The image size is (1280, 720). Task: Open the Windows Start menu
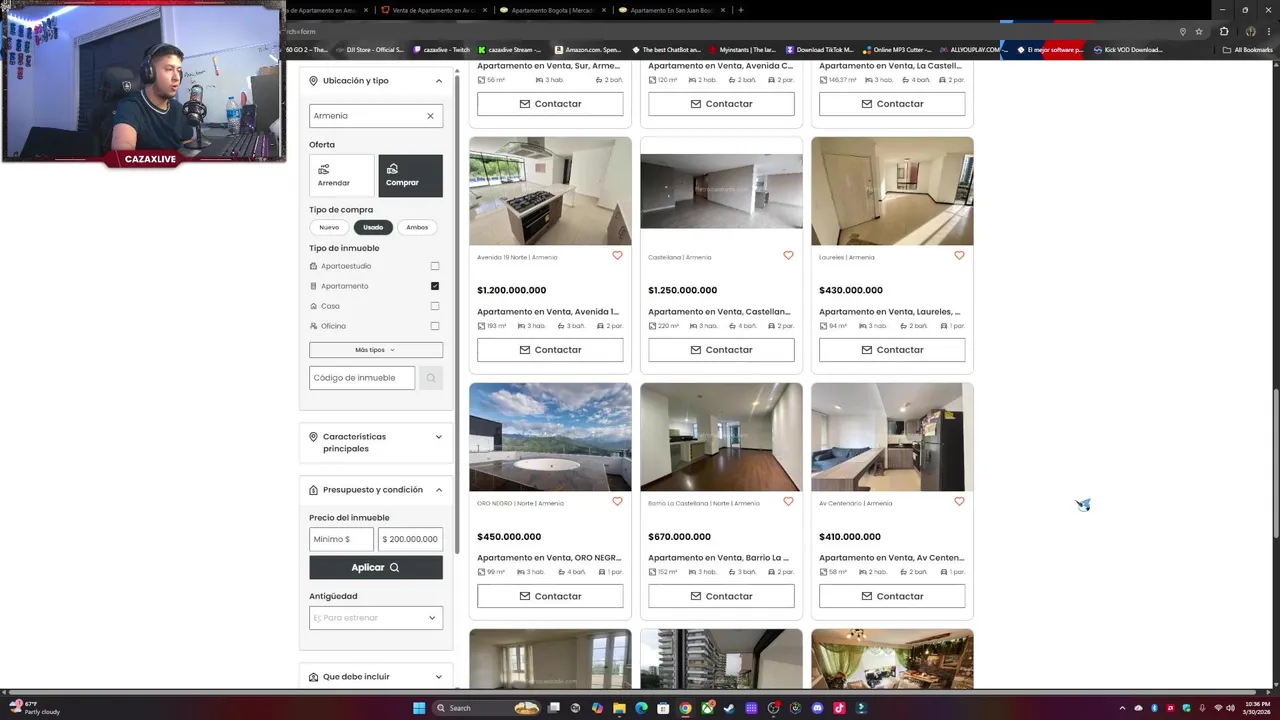point(419,708)
